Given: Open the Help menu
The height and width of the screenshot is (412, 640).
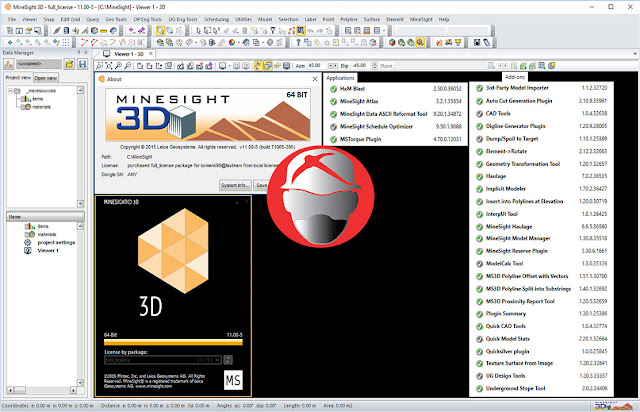Looking at the screenshot, I should pos(444,19).
